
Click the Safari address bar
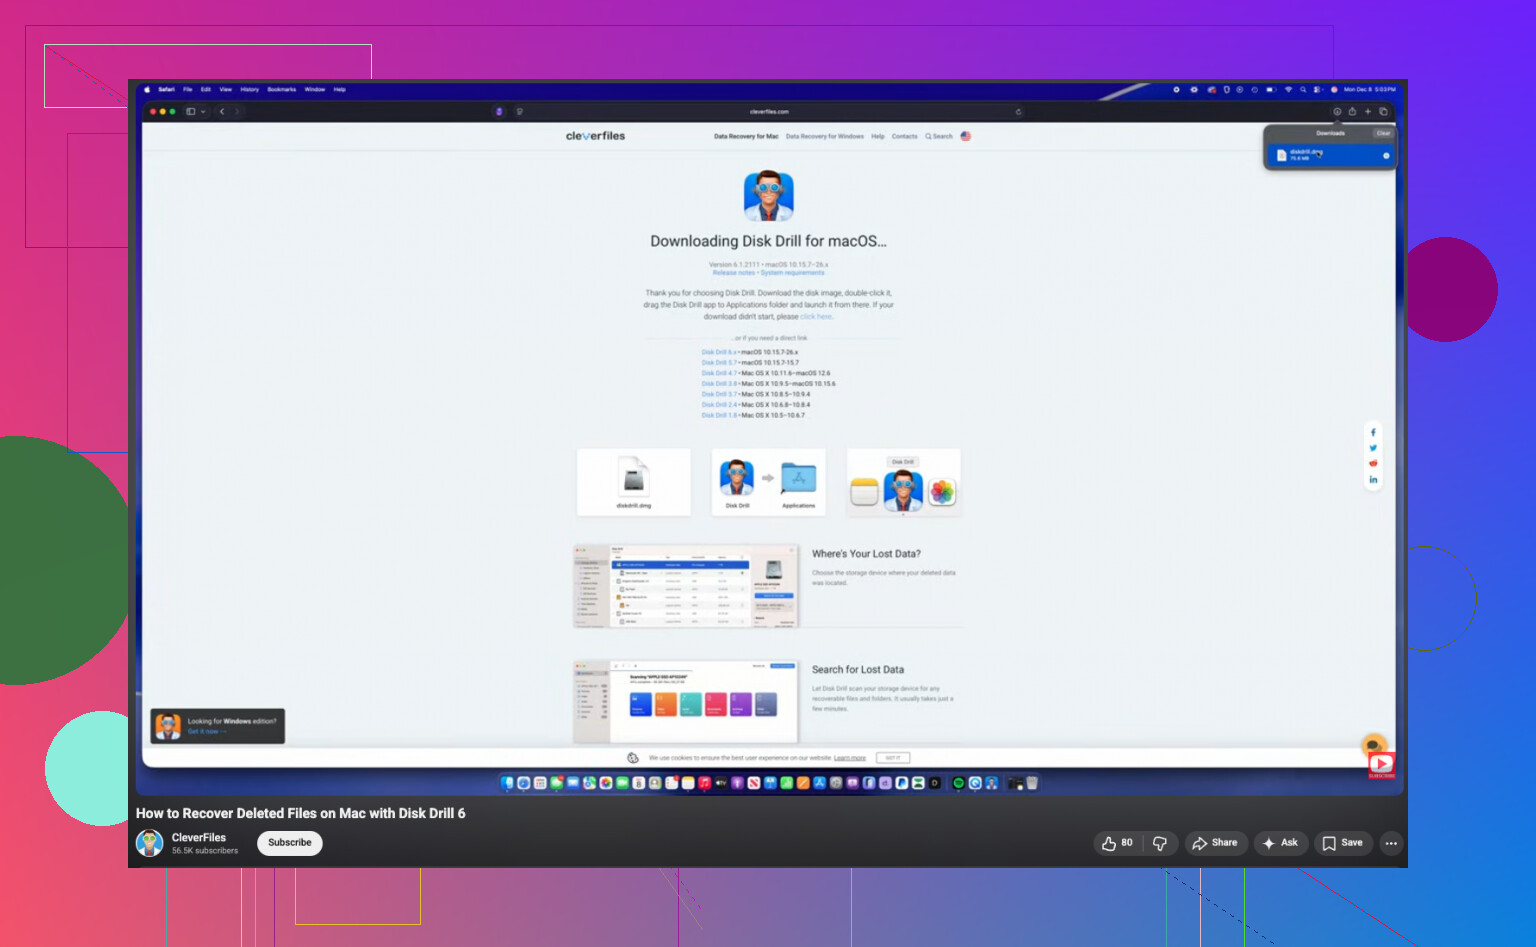[x=769, y=111]
